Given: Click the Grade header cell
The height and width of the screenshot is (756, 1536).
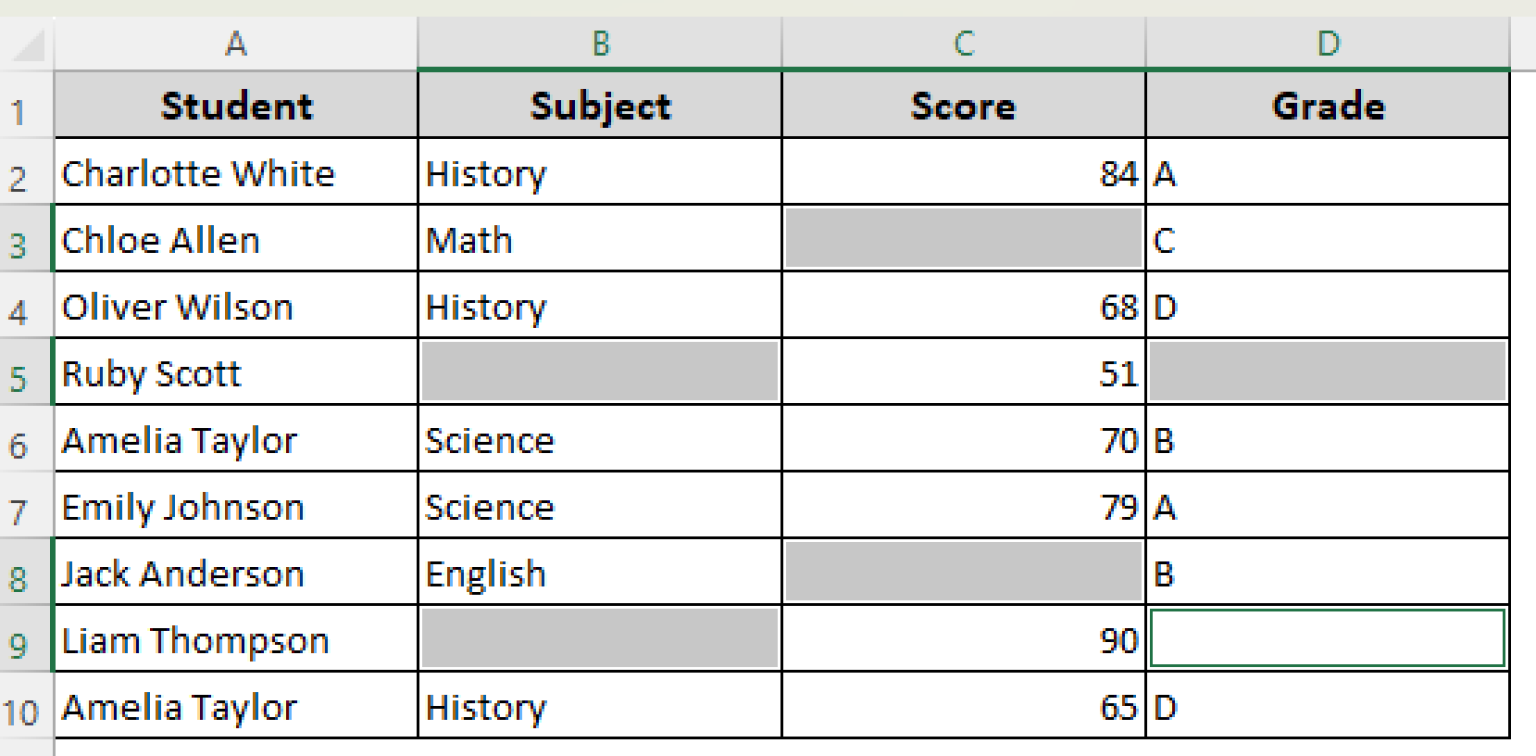Looking at the screenshot, I should 1328,105.
